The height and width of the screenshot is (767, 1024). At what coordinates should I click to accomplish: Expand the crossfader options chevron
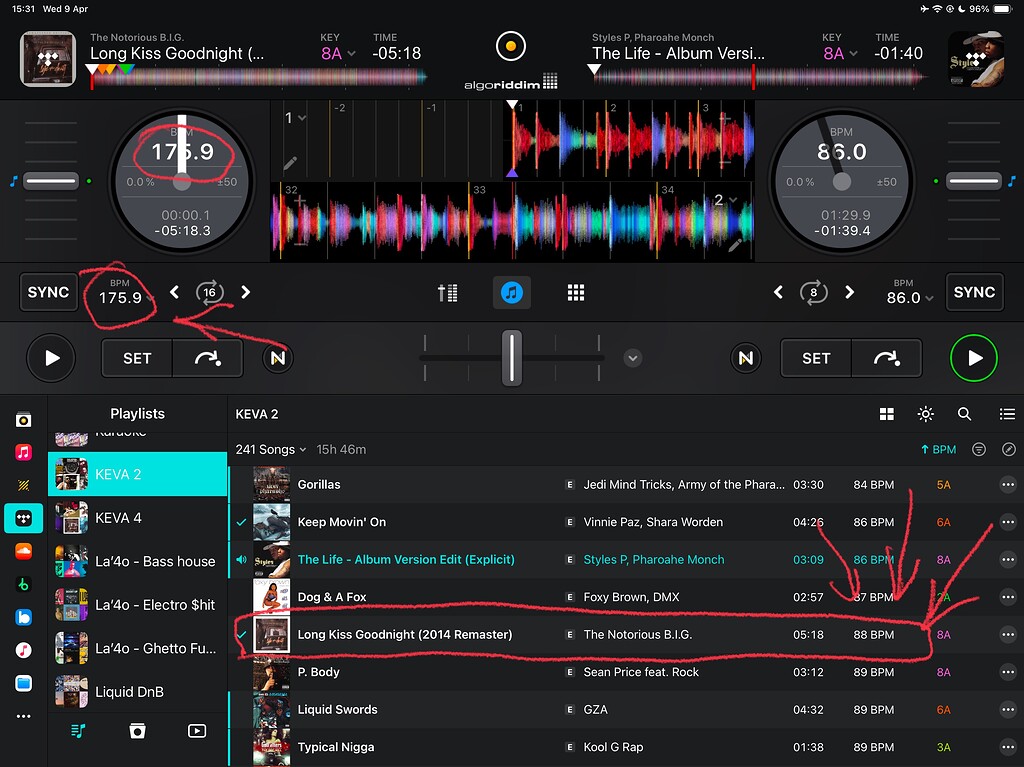[x=632, y=358]
